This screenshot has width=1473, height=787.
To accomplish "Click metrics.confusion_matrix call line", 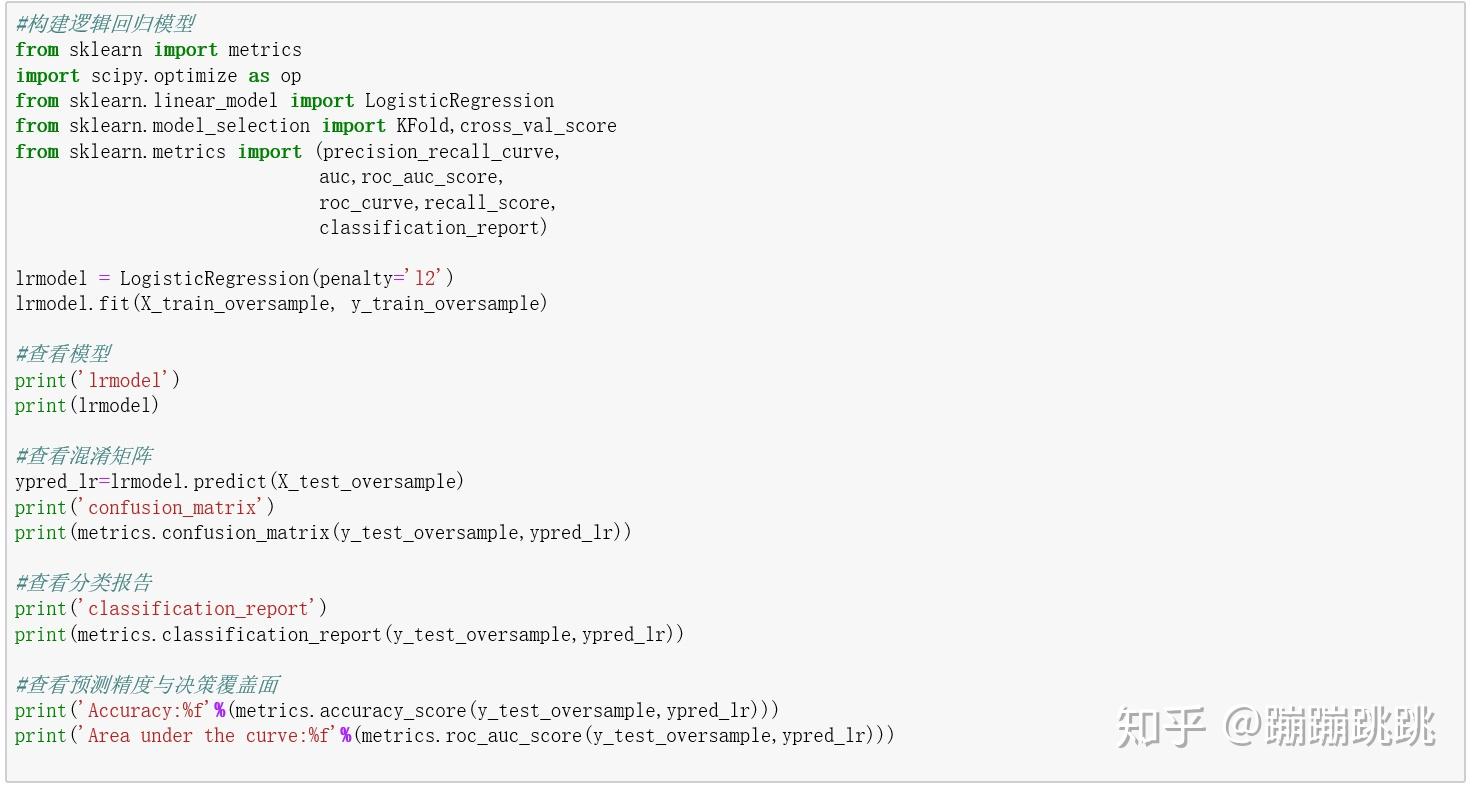I will [323, 533].
